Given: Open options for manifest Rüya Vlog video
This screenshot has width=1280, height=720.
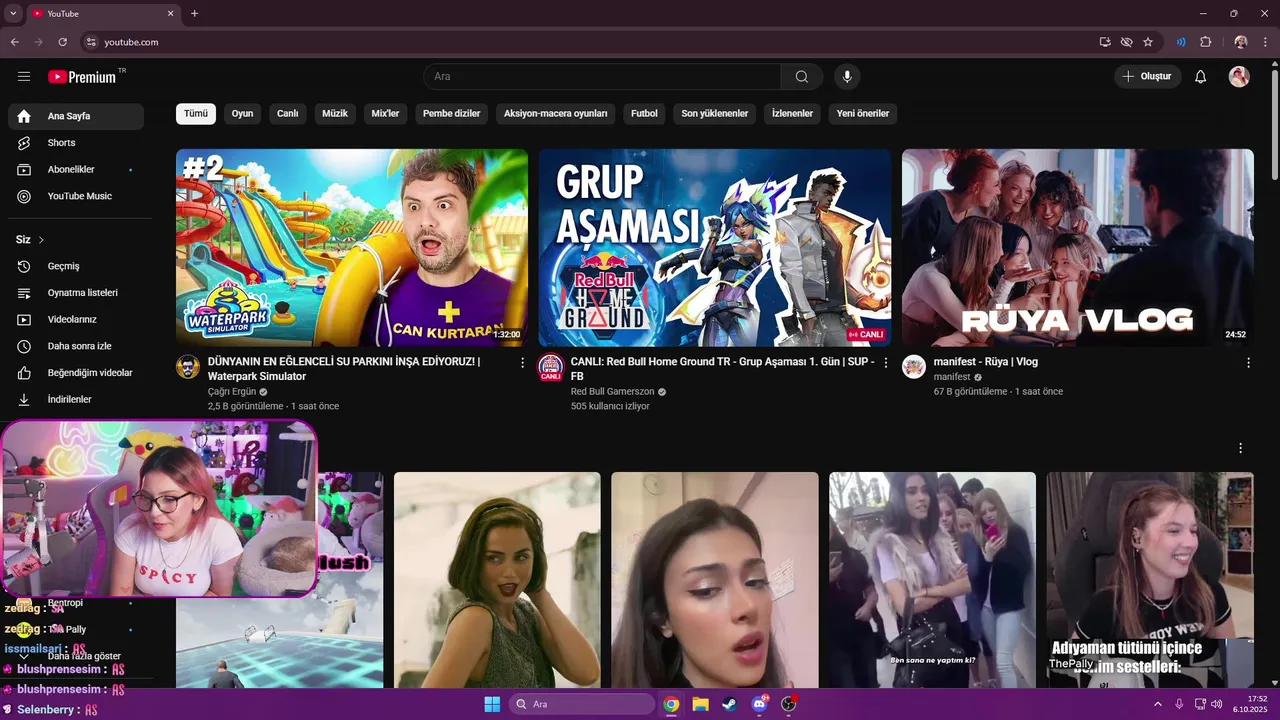Looking at the screenshot, I should [x=1248, y=363].
